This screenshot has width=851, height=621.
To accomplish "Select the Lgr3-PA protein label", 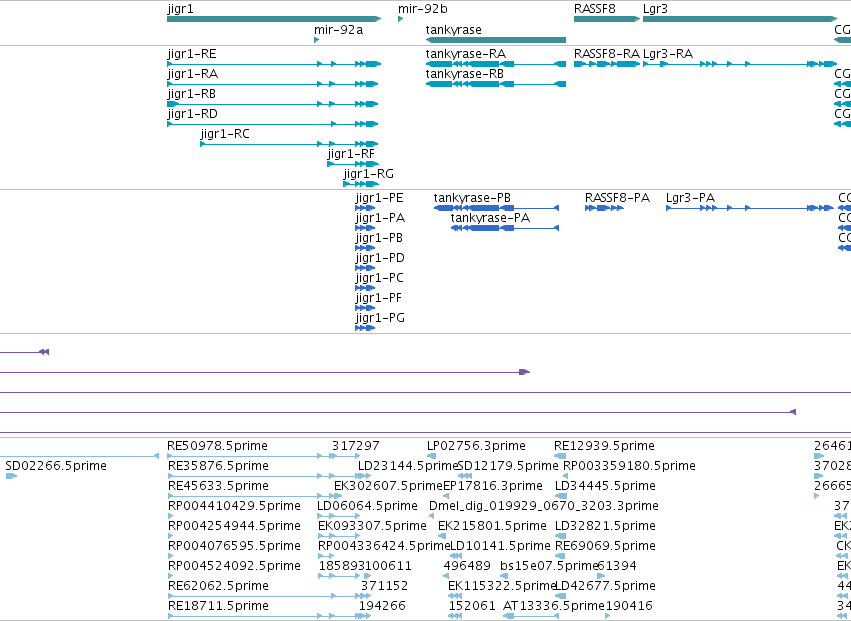I will point(690,198).
